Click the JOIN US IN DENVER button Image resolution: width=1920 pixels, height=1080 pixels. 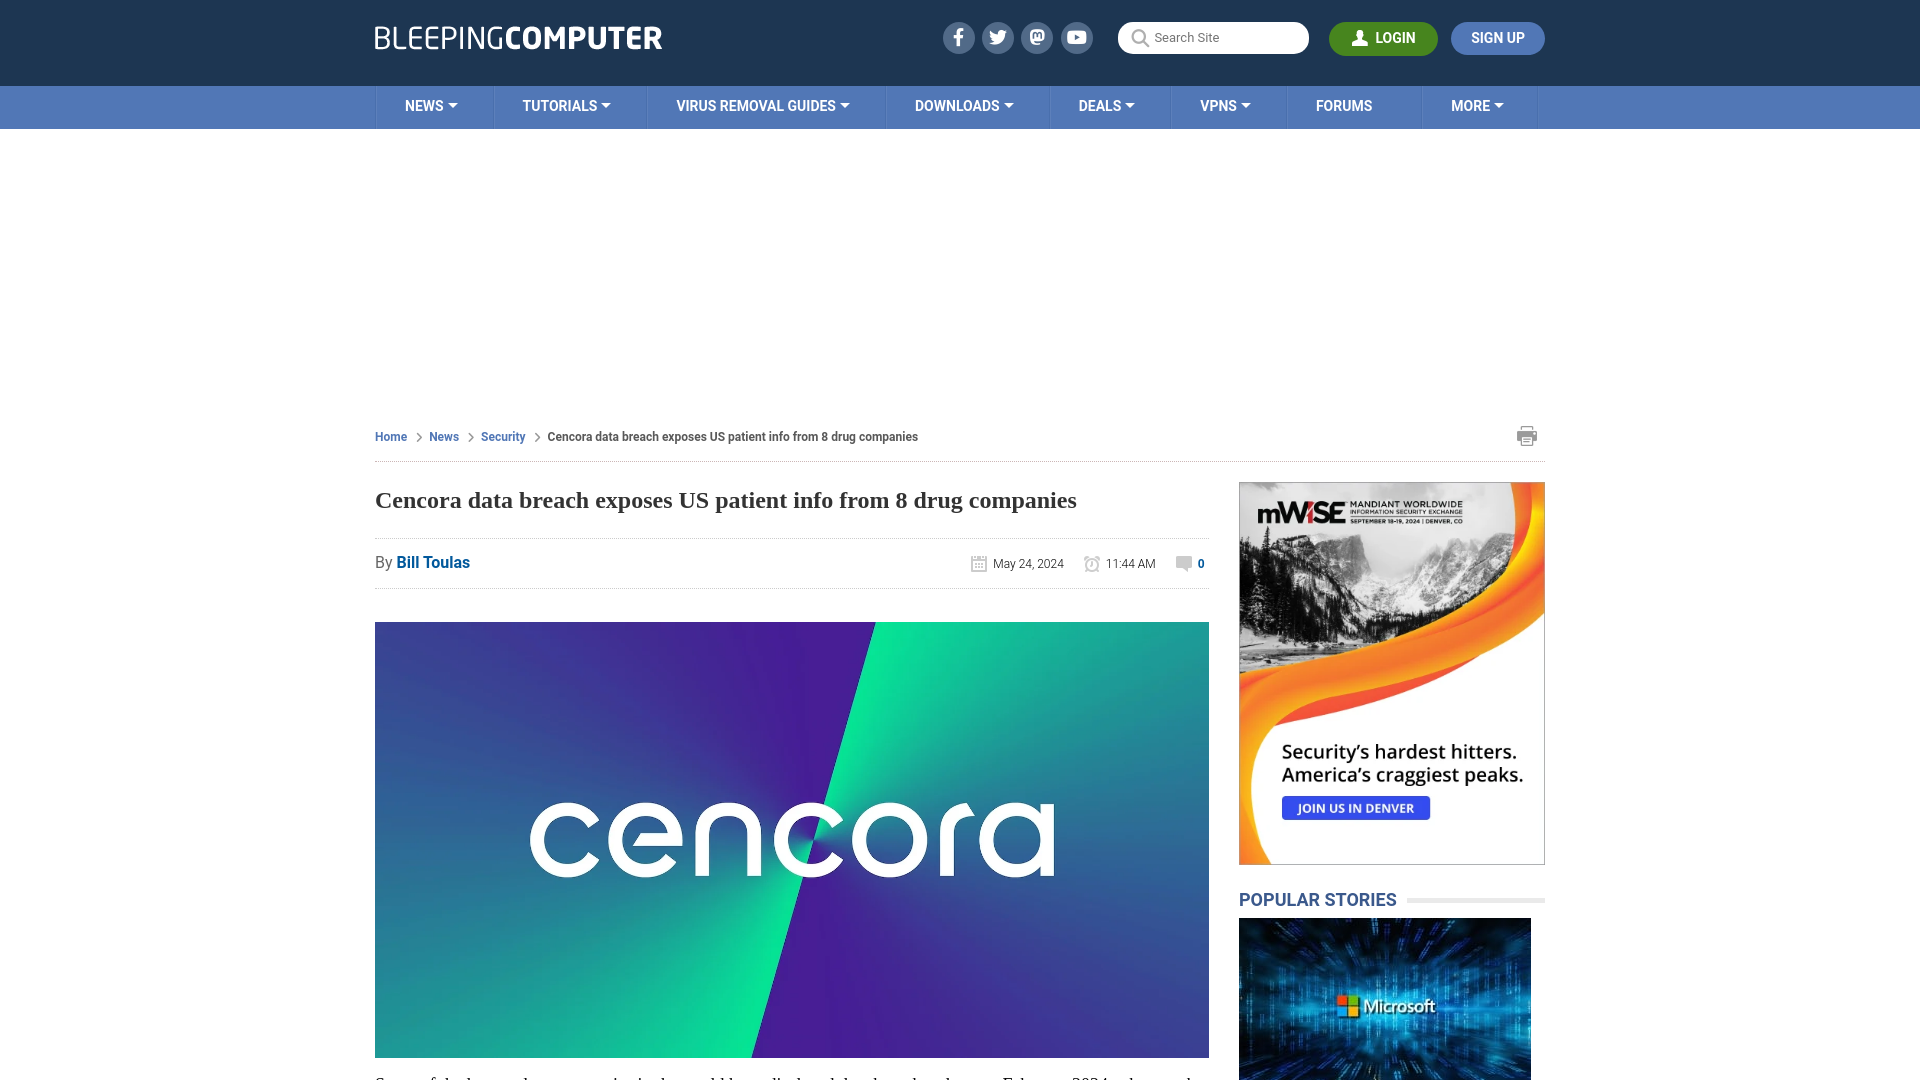(1356, 807)
